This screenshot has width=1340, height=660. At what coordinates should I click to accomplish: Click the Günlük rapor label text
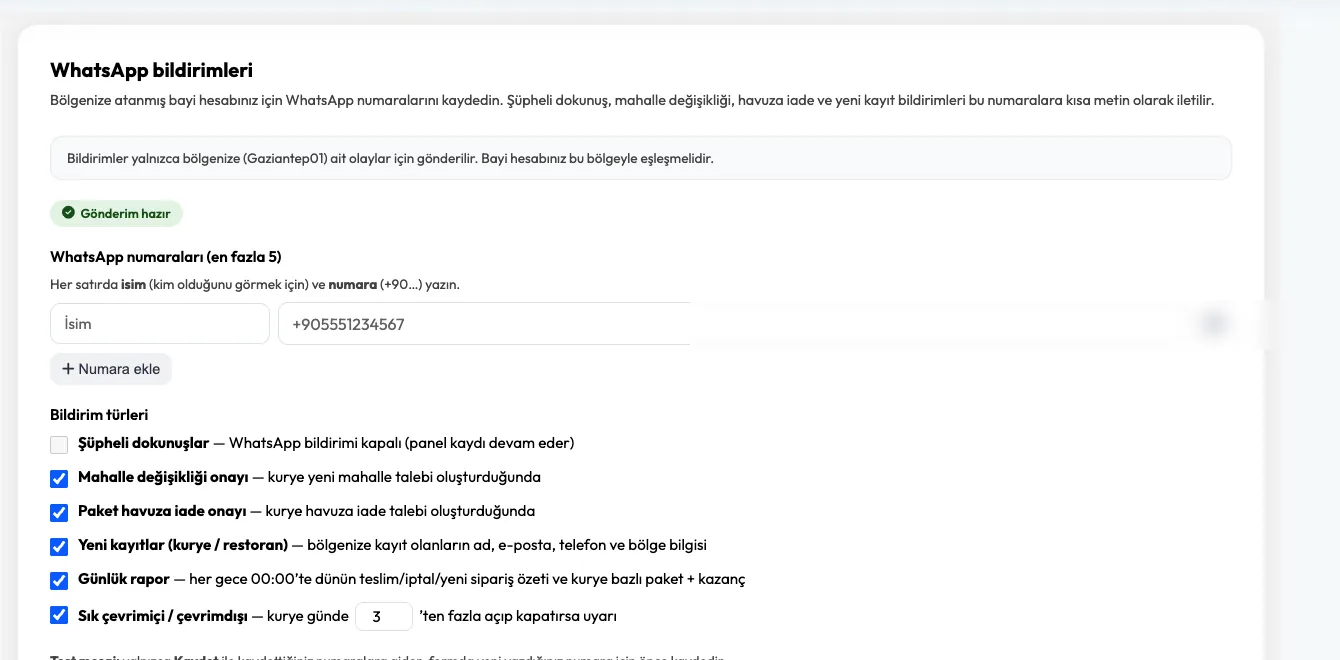coord(124,579)
